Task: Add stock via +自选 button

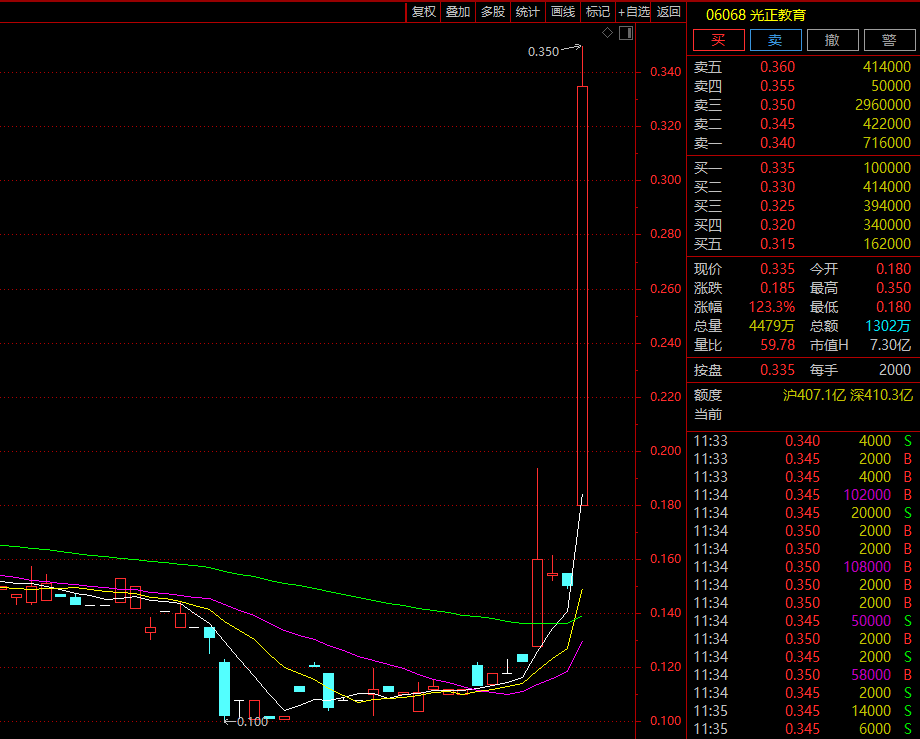Action: (x=634, y=12)
